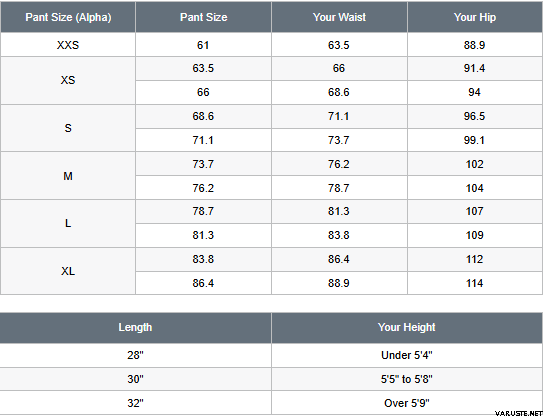
Task: Click the S alpha size cell
Action: [68, 128]
